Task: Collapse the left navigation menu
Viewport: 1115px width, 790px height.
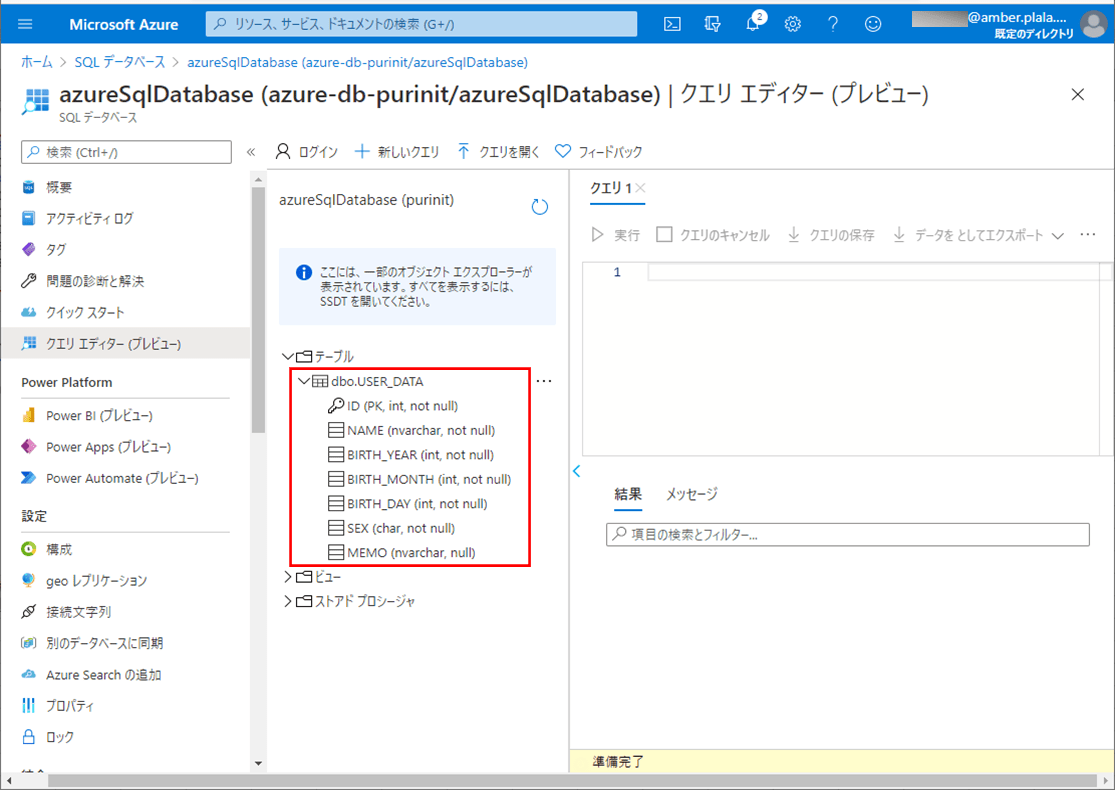Action: click(x=250, y=152)
